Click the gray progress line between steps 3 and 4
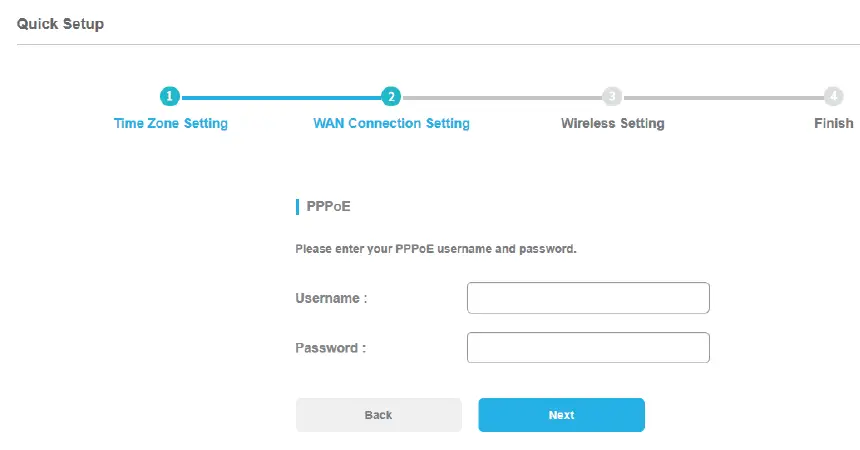 (x=722, y=98)
